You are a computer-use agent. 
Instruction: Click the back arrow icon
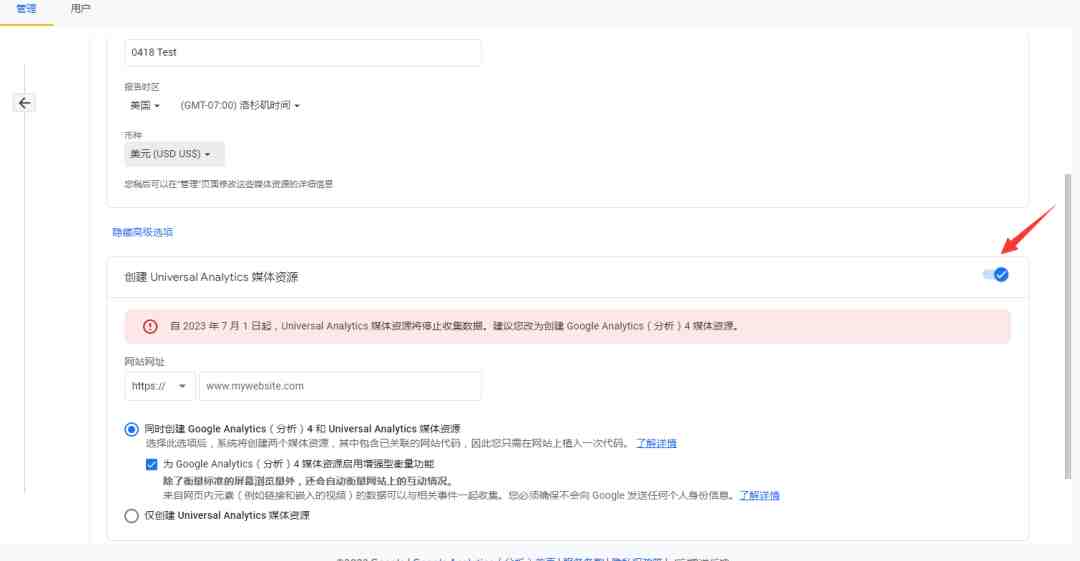(x=24, y=103)
